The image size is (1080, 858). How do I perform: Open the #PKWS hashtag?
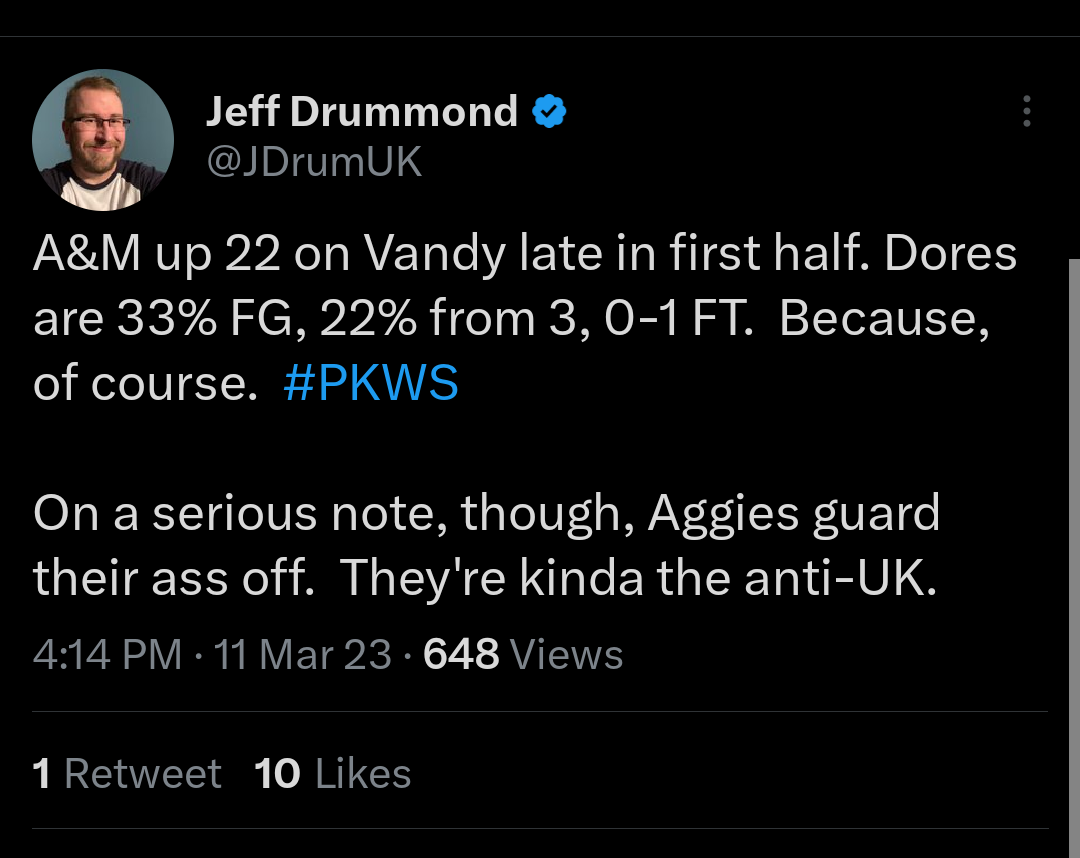tap(371, 384)
